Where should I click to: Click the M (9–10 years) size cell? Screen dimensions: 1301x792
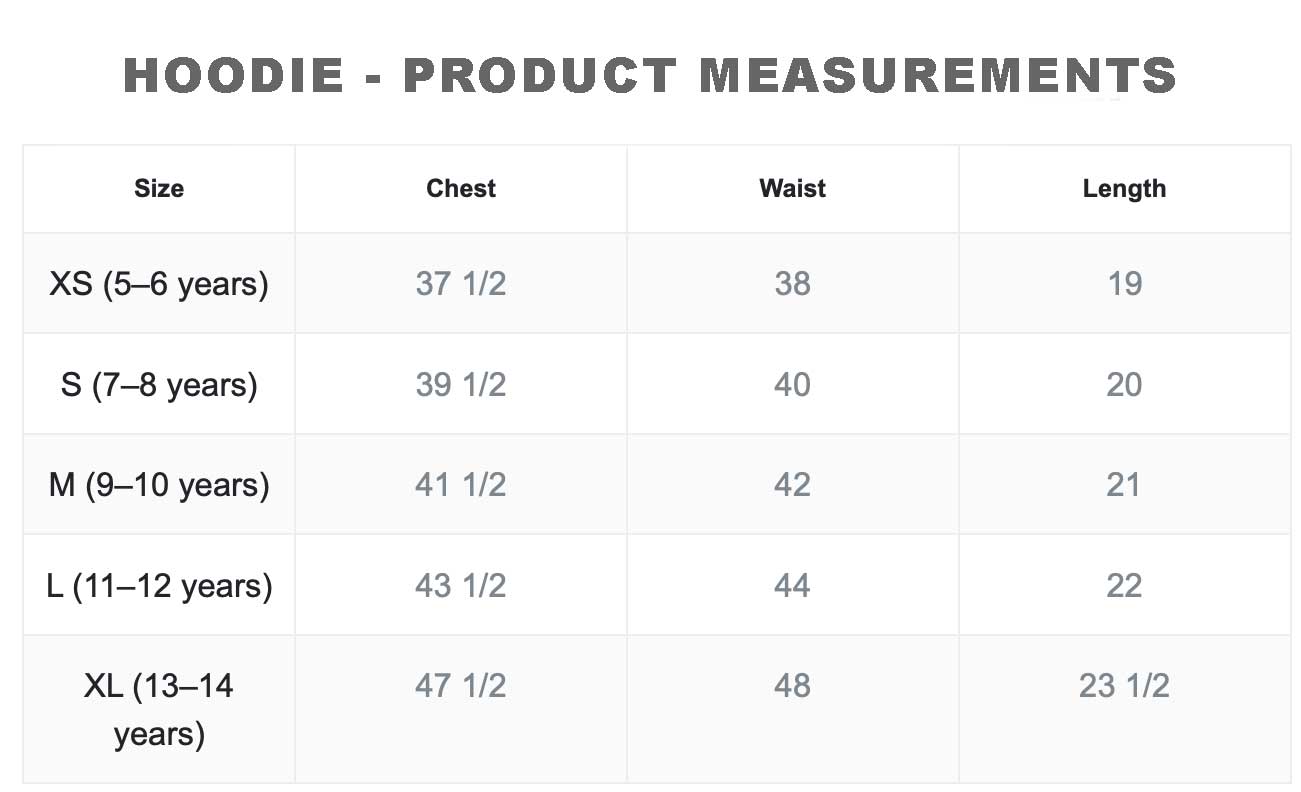pos(159,485)
